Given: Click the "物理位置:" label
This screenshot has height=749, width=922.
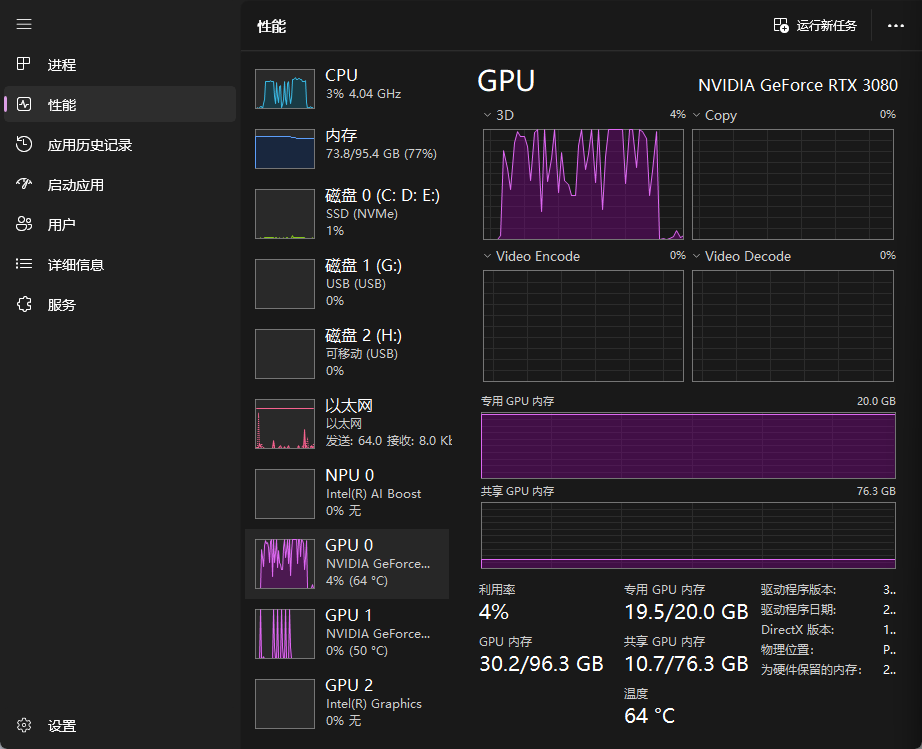Looking at the screenshot, I should tap(787, 650).
